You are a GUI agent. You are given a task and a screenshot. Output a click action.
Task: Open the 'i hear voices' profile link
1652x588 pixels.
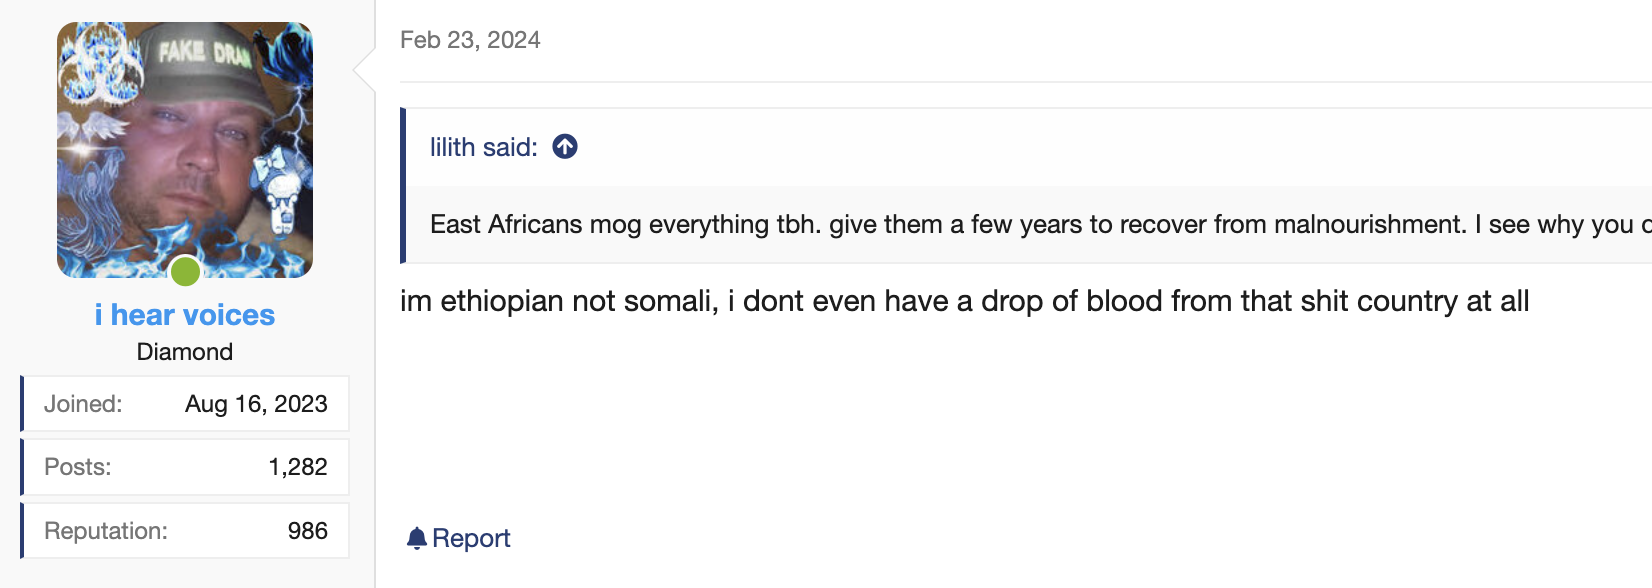pyautogui.click(x=185, y=315)
